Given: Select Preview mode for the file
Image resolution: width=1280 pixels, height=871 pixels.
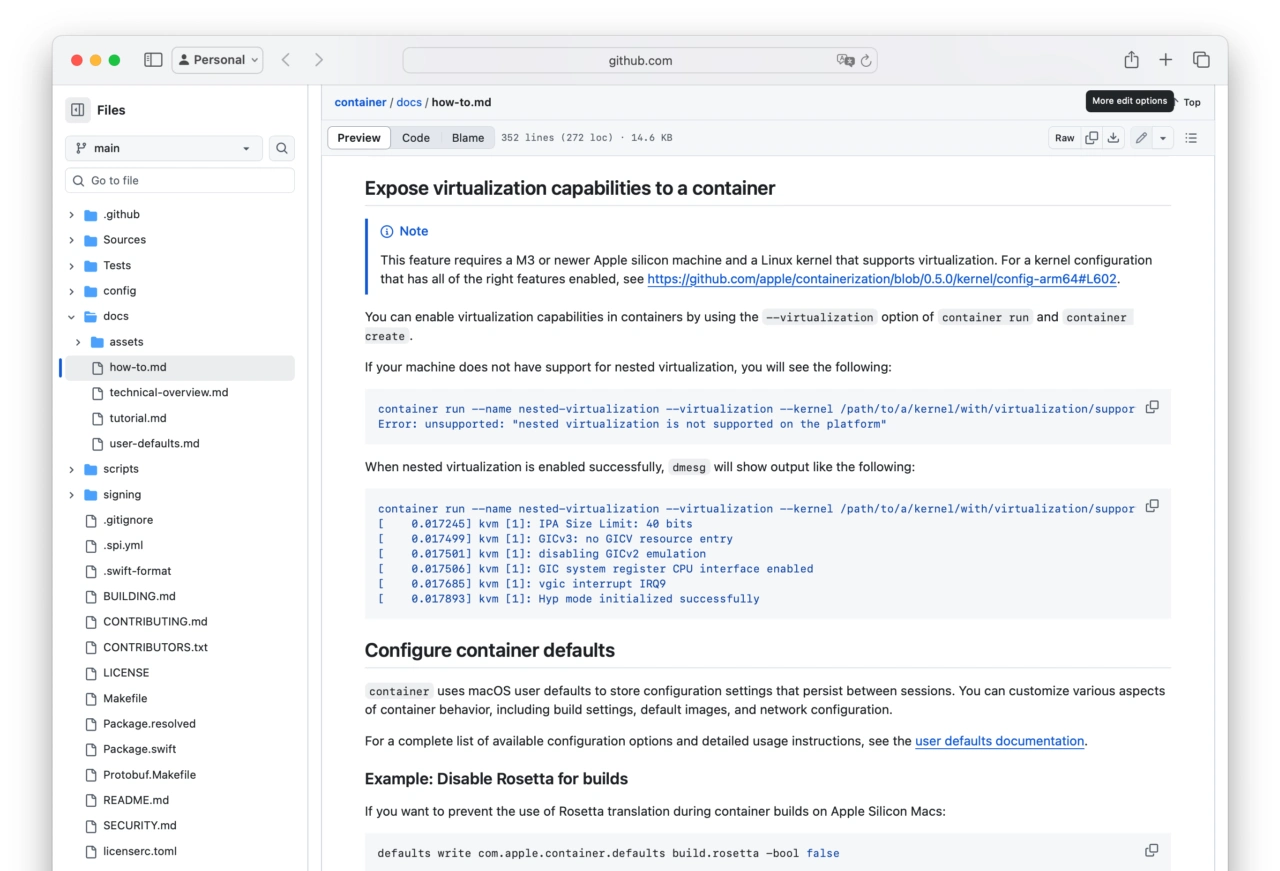Looking at the screenshot, I should 358,137.
